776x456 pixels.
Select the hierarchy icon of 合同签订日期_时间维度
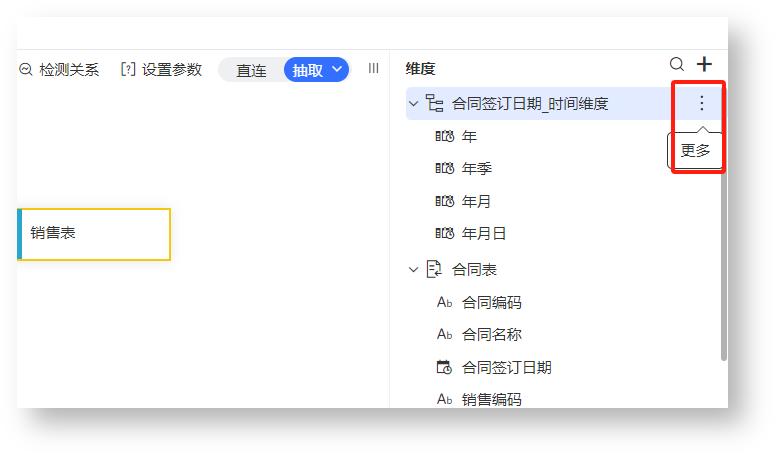(435, 103)
